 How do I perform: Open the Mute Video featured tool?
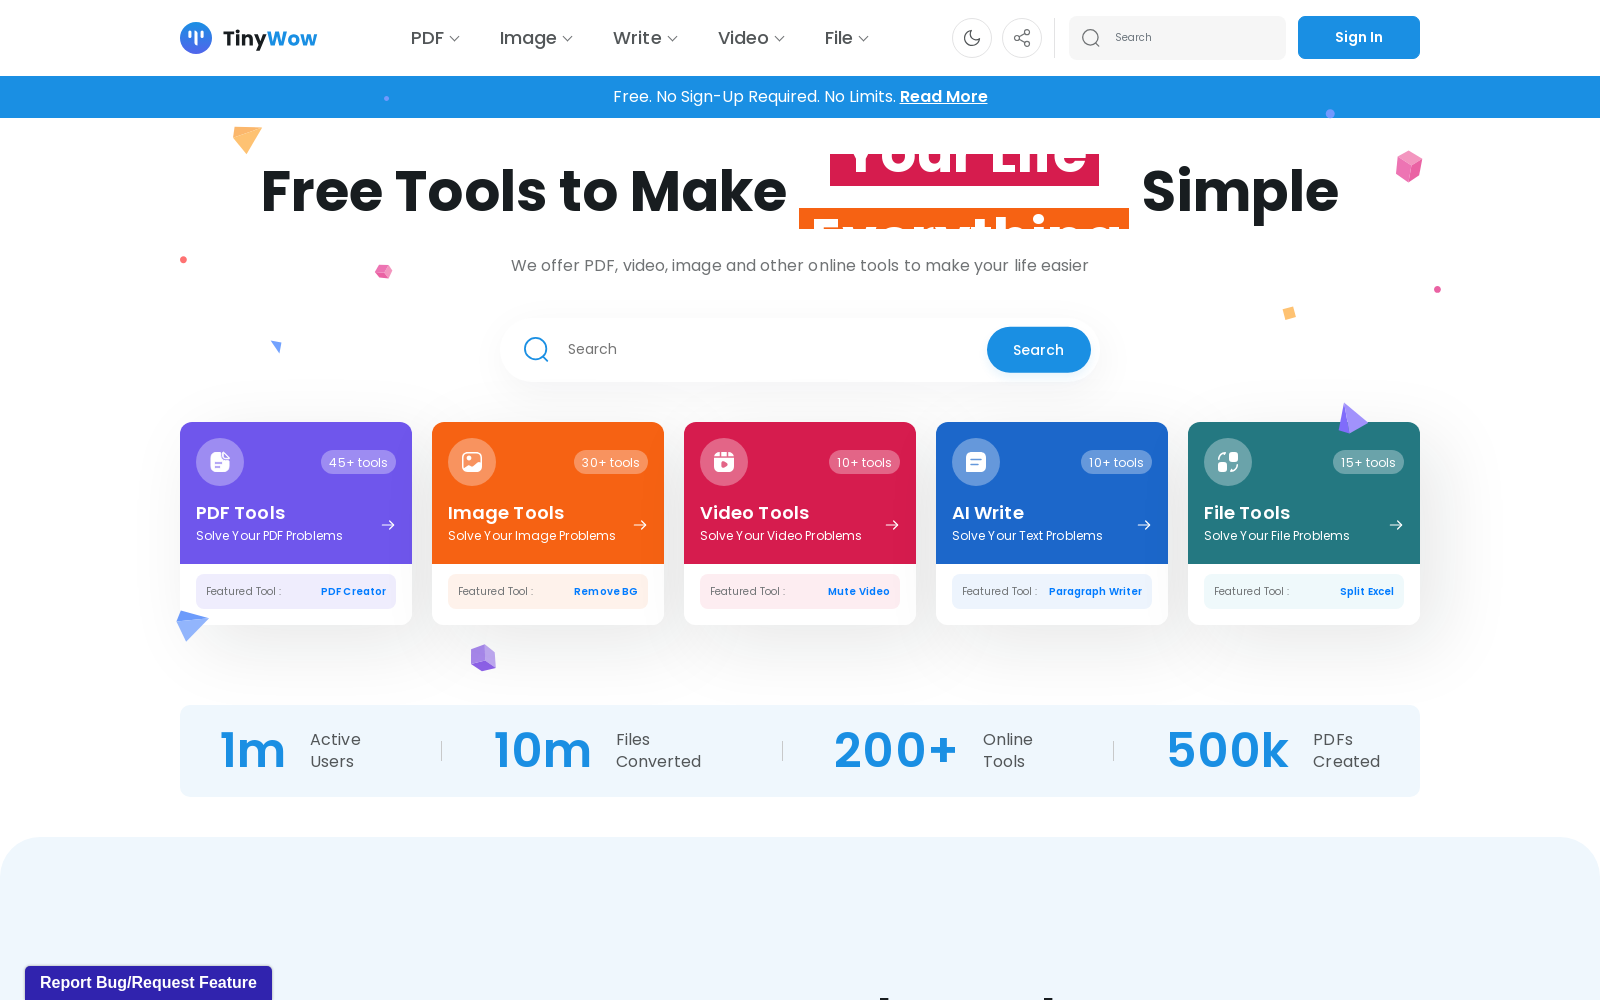[x=858, y=592]
